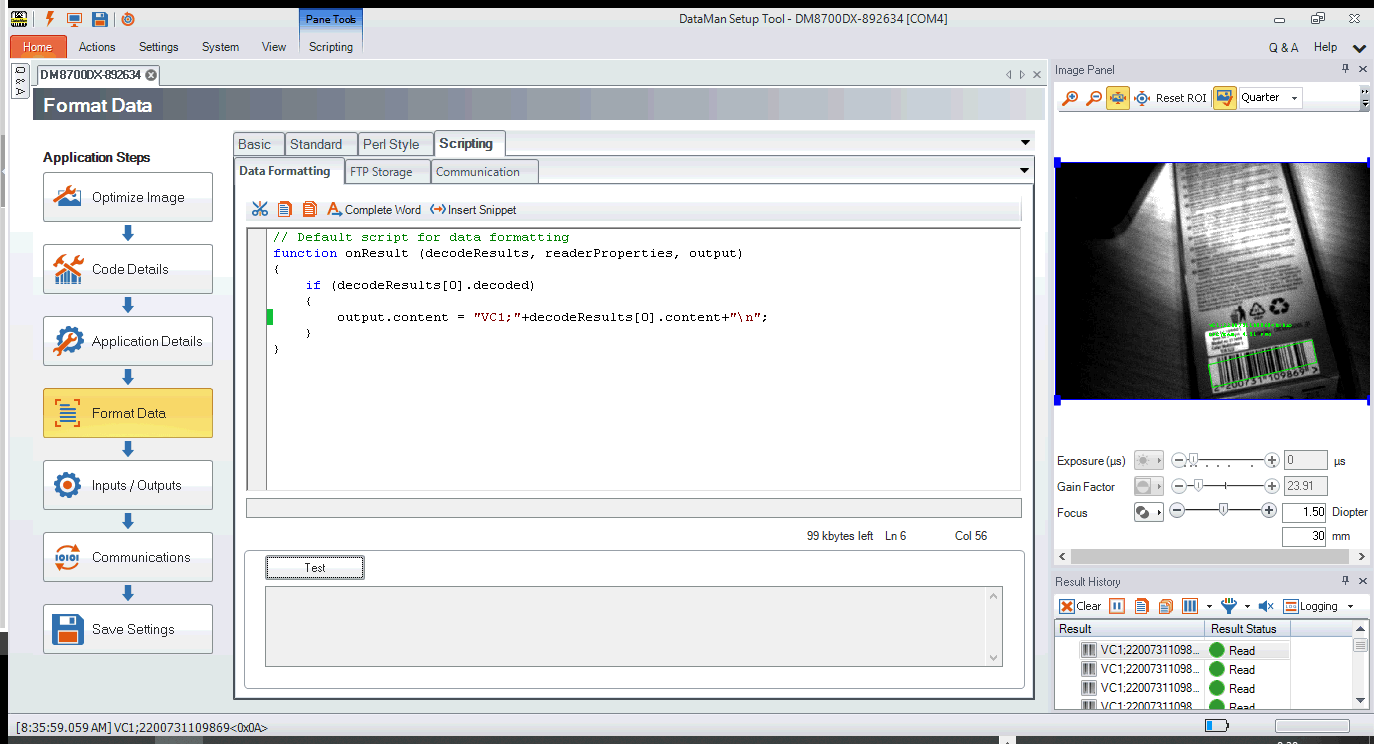Click the lightning bolt trigger icon in title bar
Screen dimensions: 1382x744
click(x=49, y=19)
